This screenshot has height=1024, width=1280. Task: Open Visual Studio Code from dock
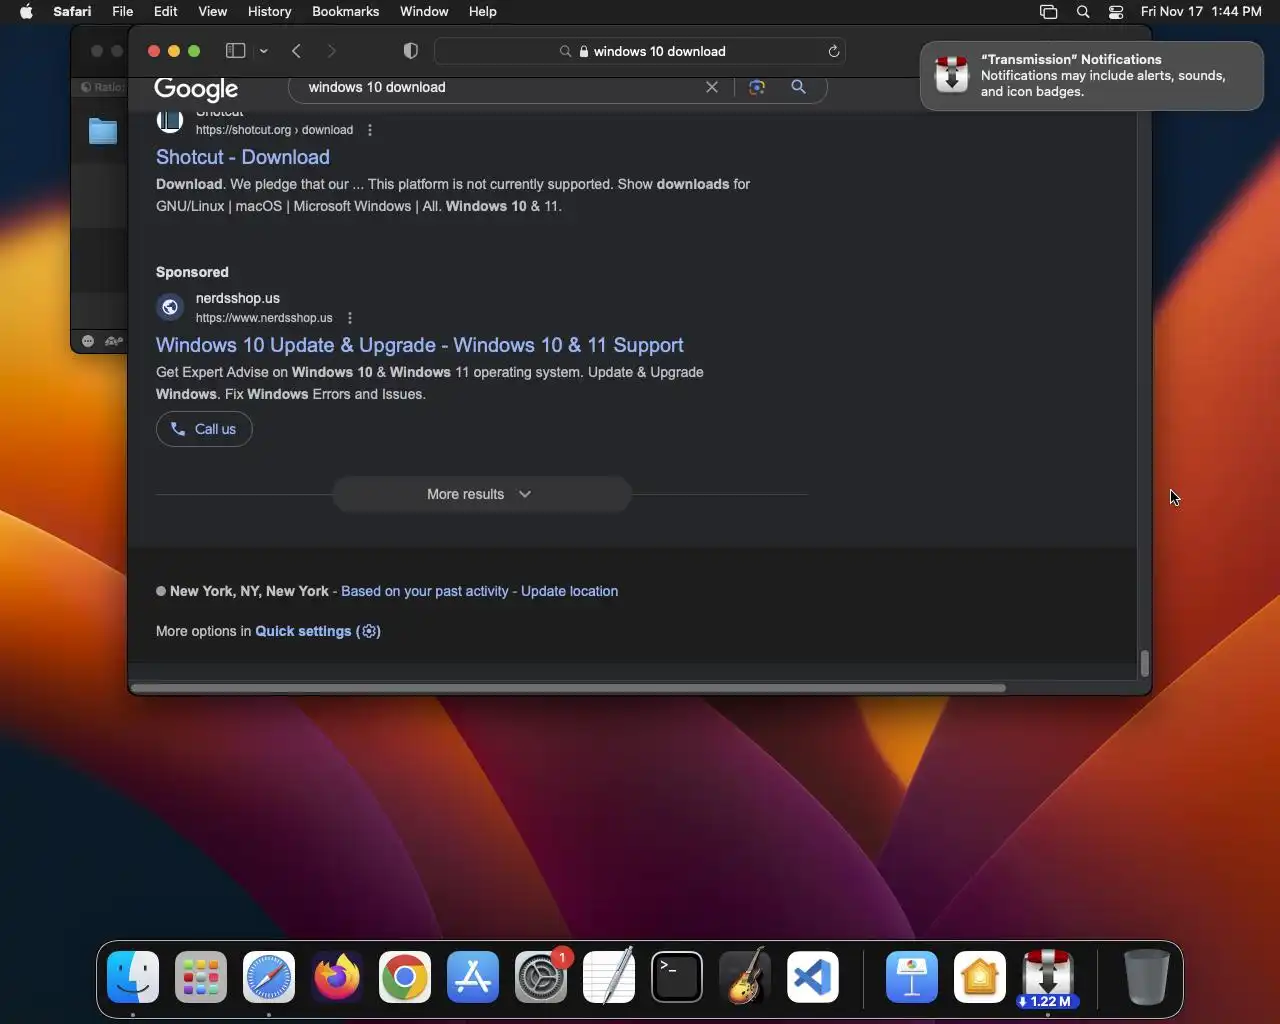(813, 977)
